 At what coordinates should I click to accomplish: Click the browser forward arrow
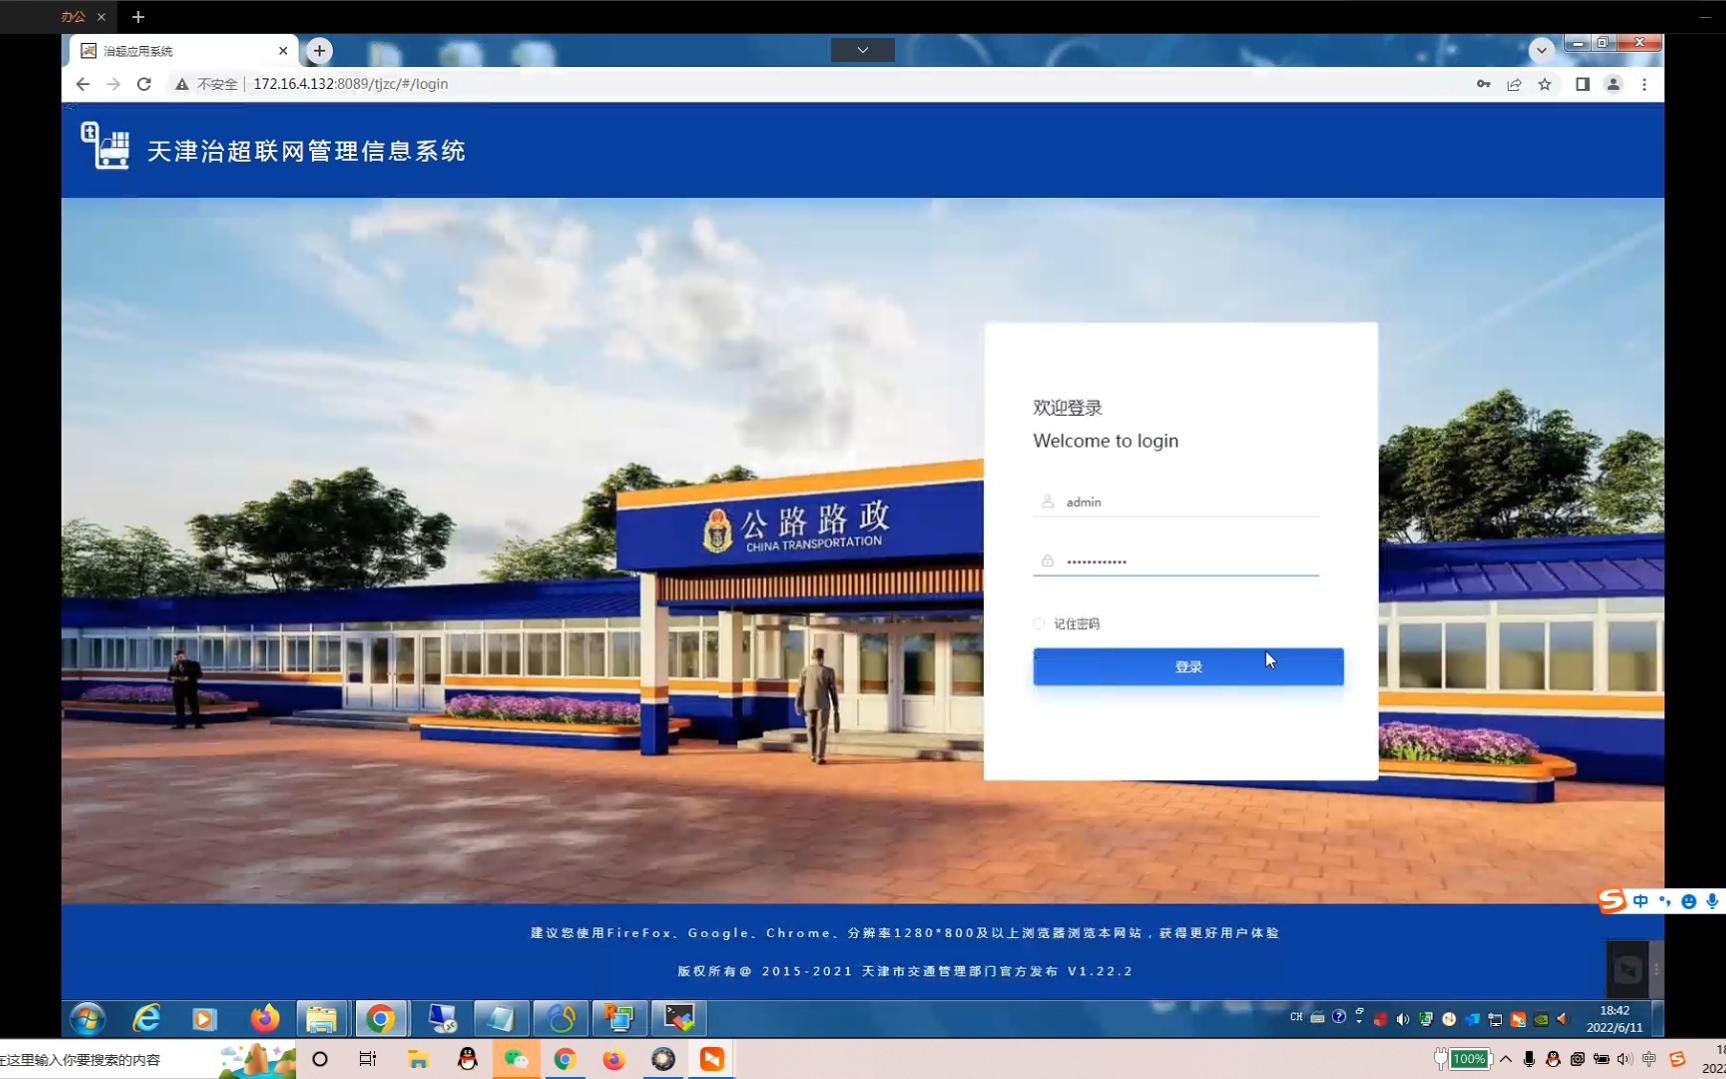click(113, 84)
